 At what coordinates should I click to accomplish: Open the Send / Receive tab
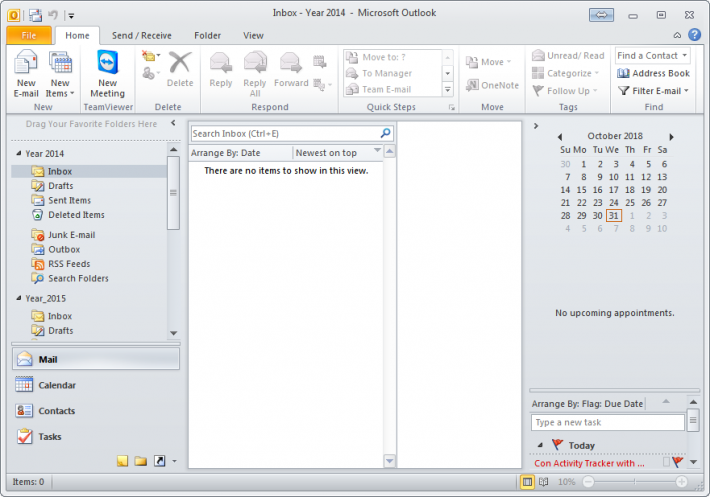point(141,35)
